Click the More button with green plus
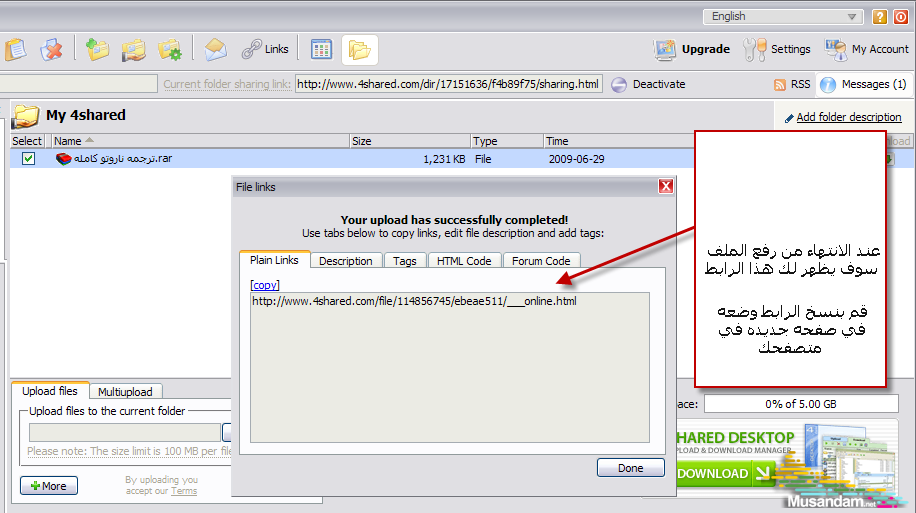Screen dimensions: 916x513 (48, 486)
